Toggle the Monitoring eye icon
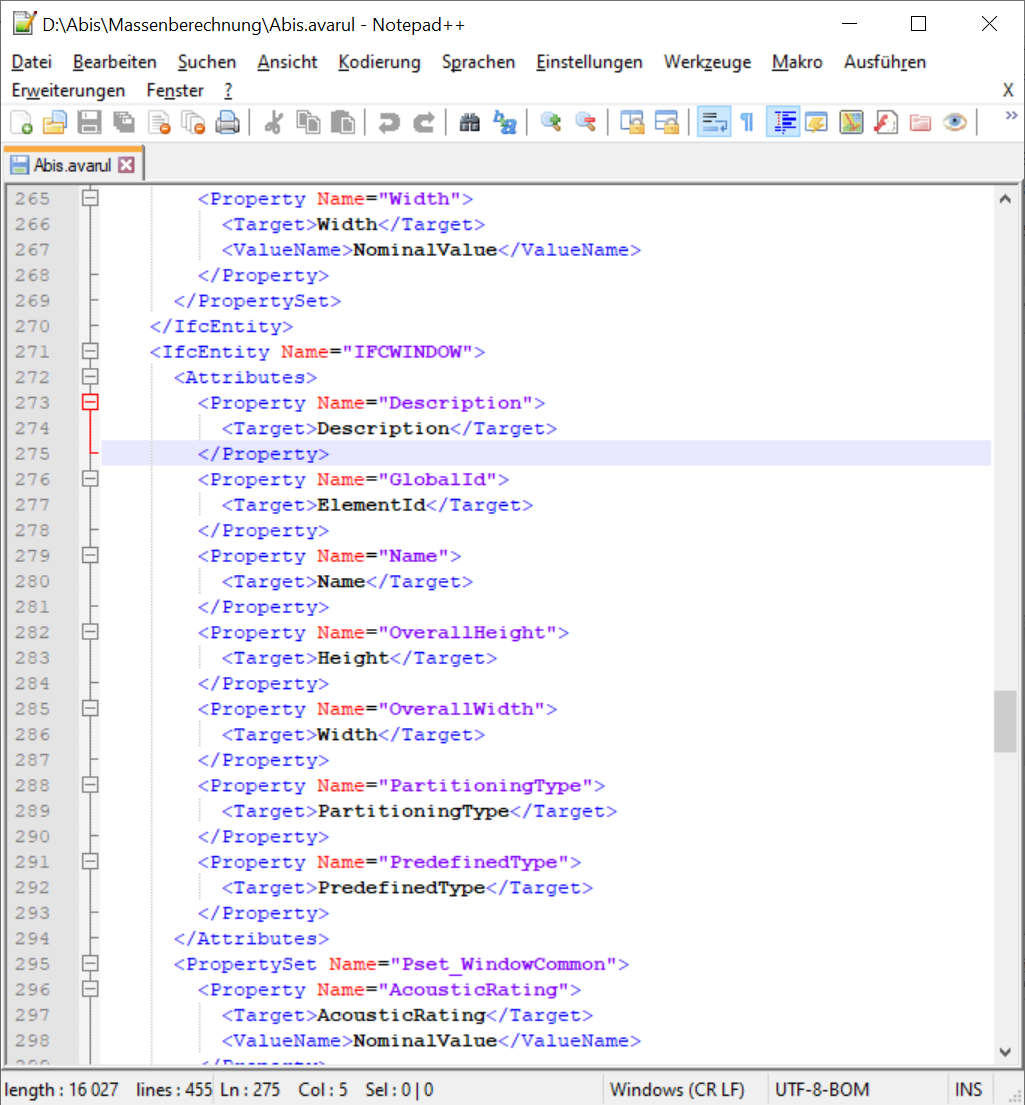The image size is (1025, 1105). point(955,123)
